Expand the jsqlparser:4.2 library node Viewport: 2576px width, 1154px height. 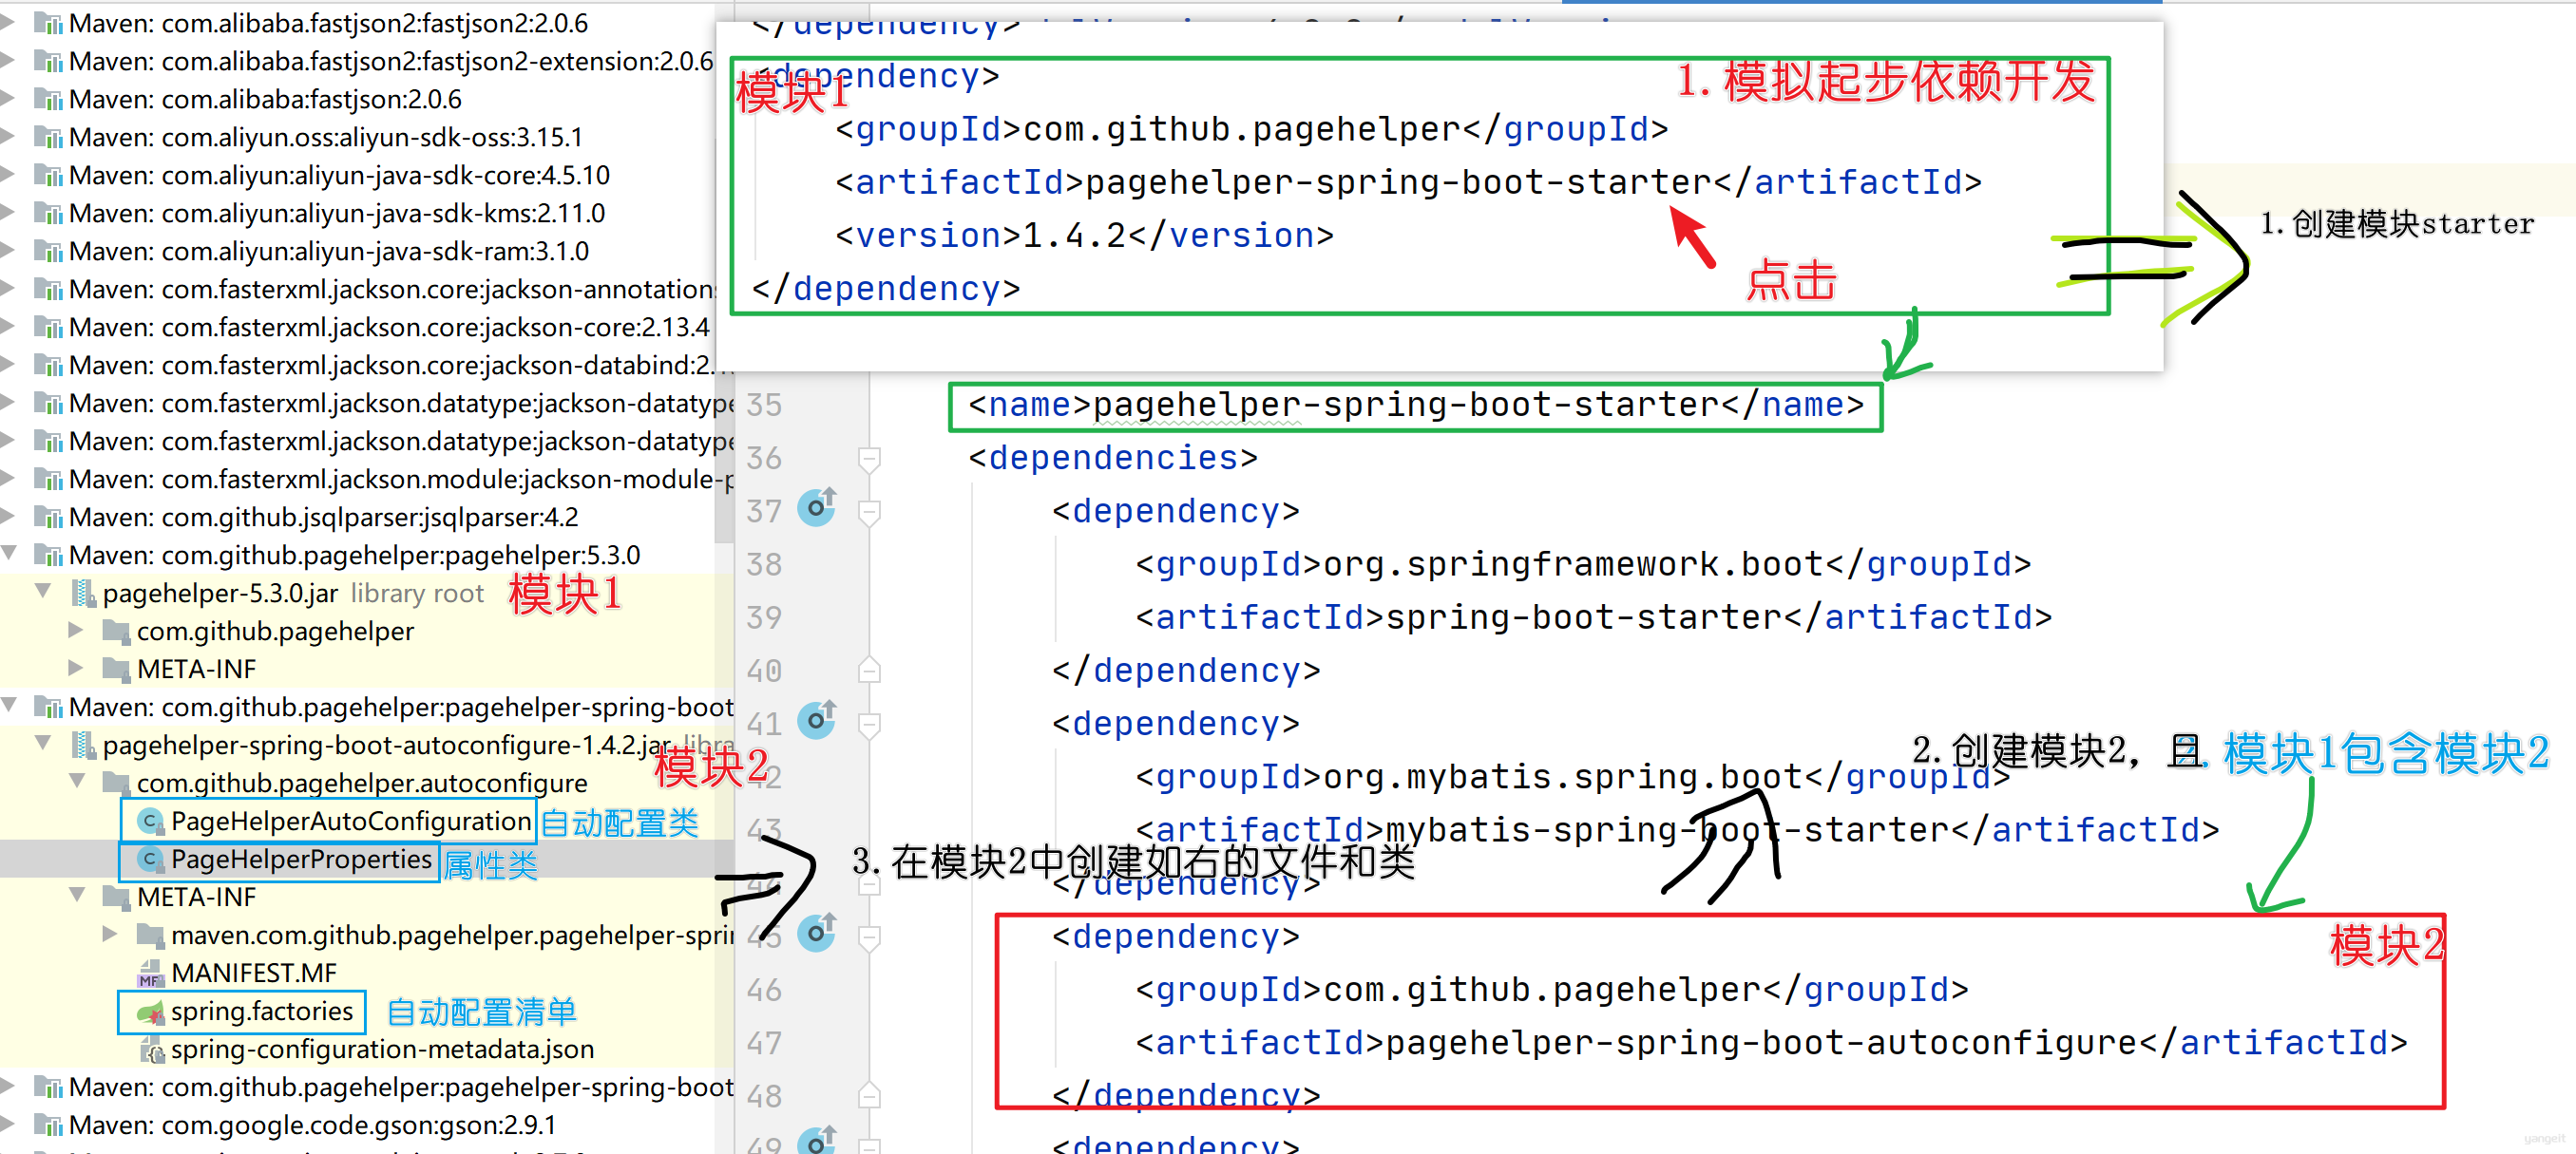[7, 516]
